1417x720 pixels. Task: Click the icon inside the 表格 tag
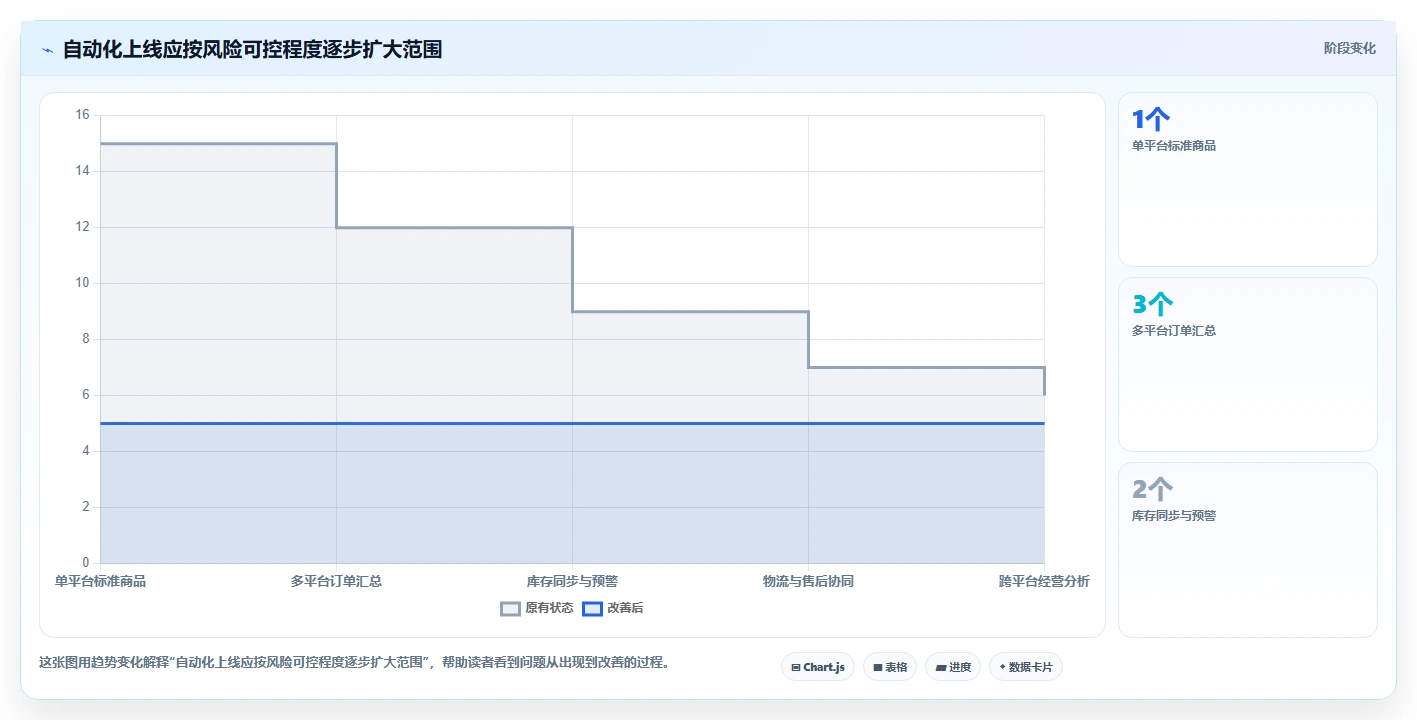[878, 667]
